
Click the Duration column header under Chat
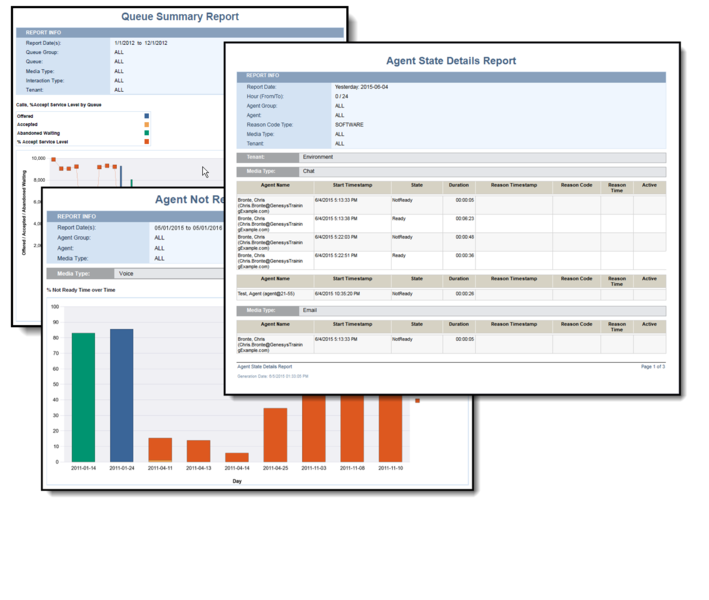tap(458, 186)
